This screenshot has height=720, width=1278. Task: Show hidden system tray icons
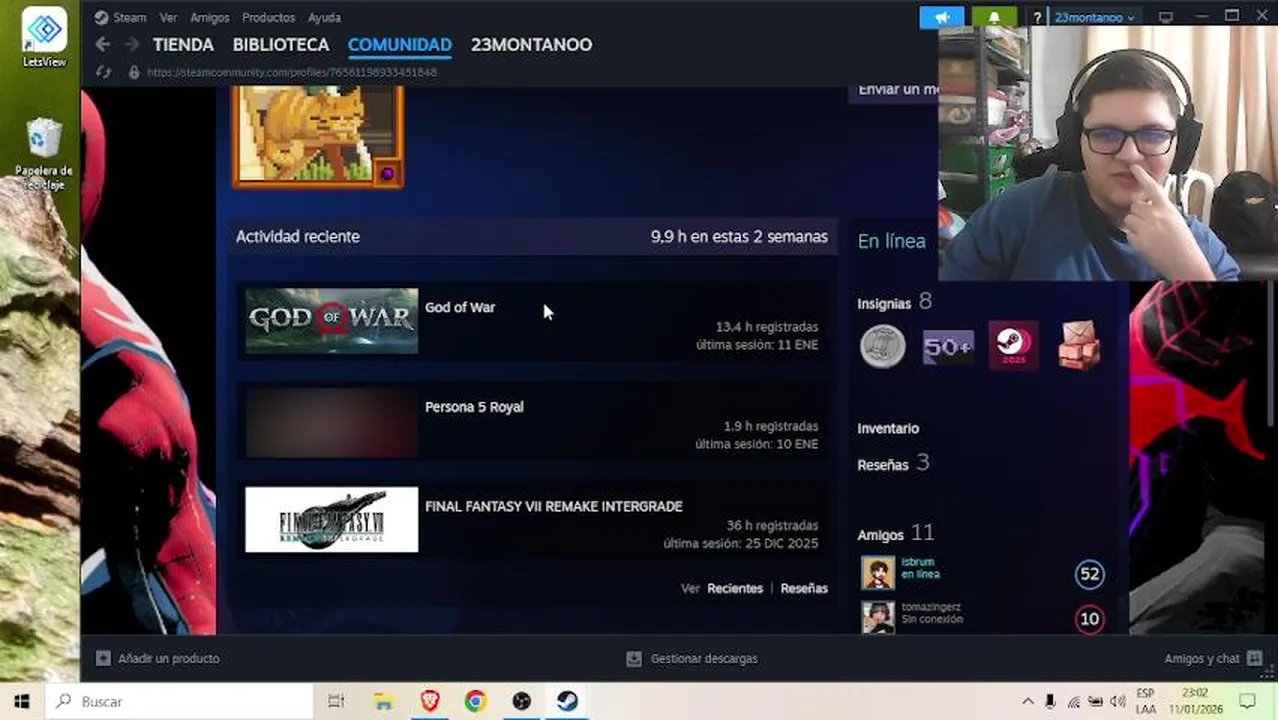(1027, 701)
